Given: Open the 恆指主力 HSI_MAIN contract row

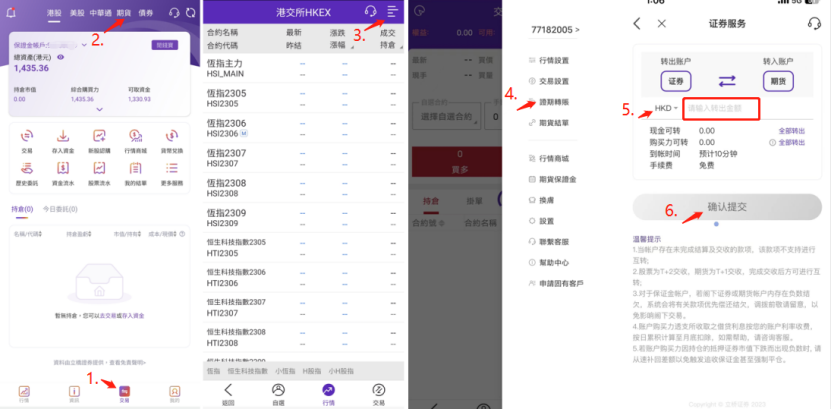Looking at the screenshot, I should point(303,68).
